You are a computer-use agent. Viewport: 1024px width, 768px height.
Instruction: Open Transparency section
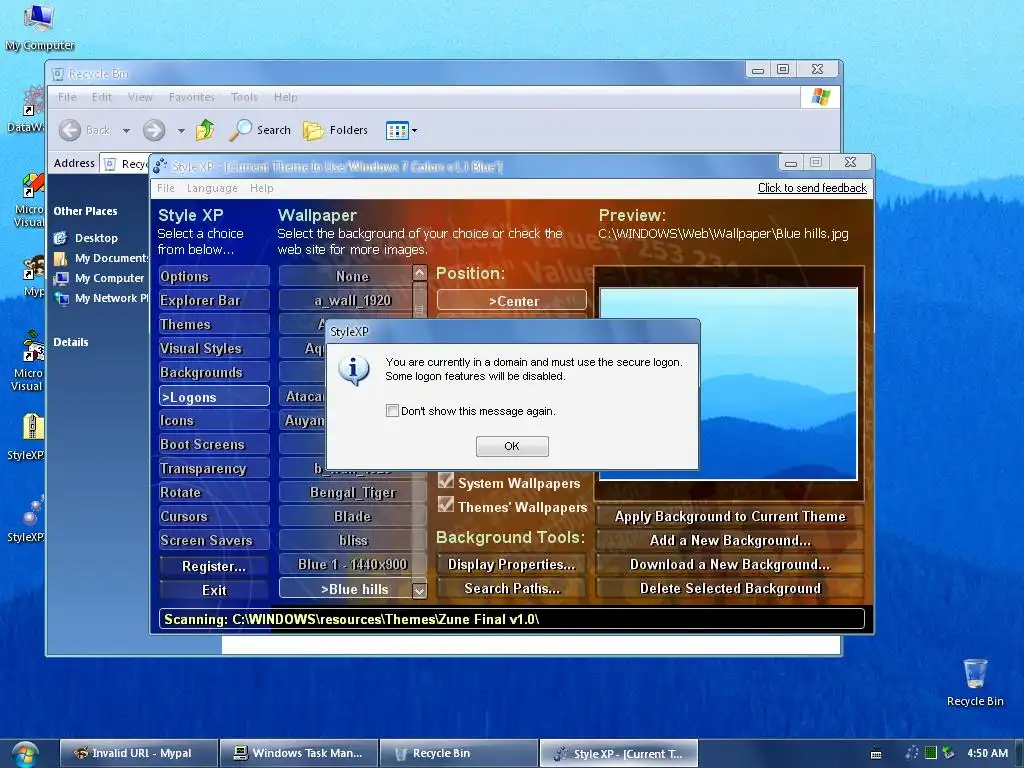point(214,468)
